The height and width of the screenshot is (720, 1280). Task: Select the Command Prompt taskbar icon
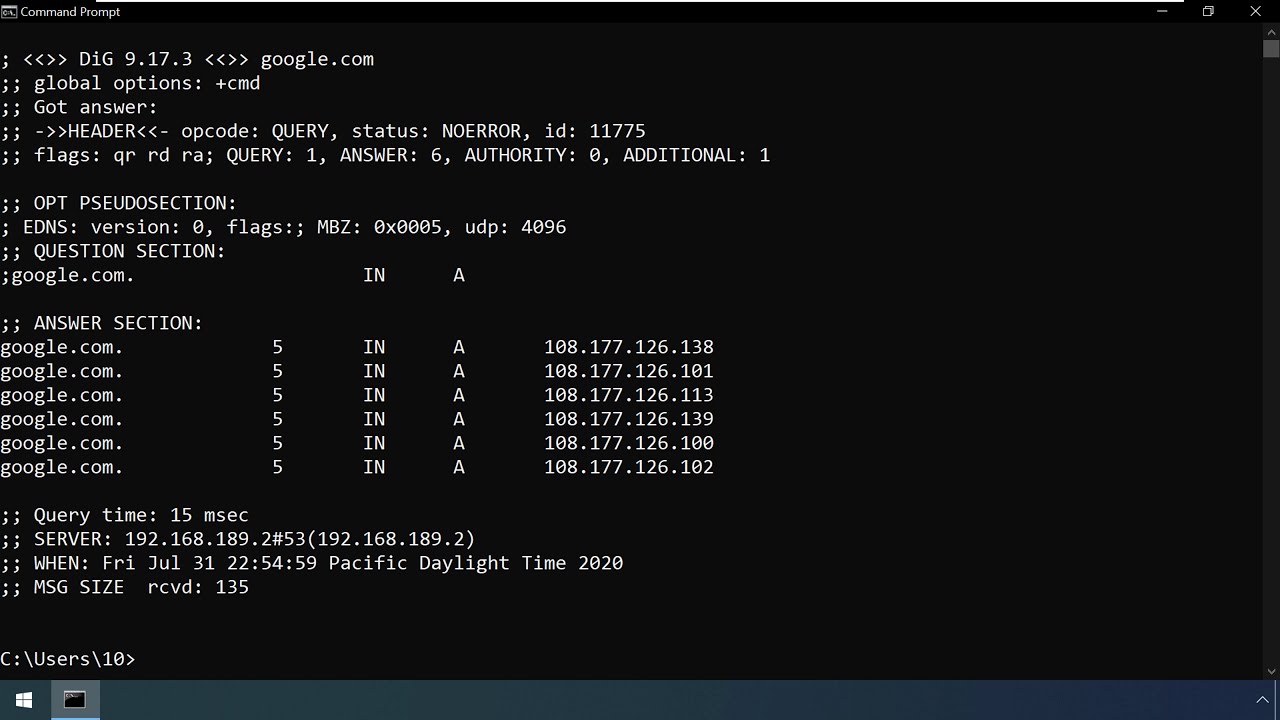point(75,700)
